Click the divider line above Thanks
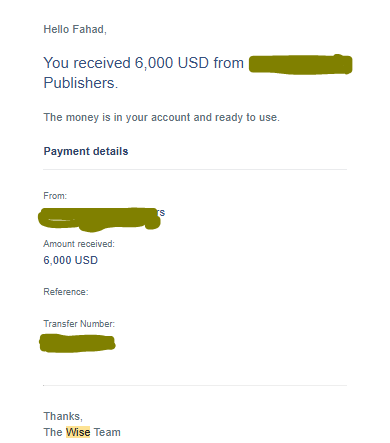Viewport: 390px width, 443px height. click(x=195, y=385)
